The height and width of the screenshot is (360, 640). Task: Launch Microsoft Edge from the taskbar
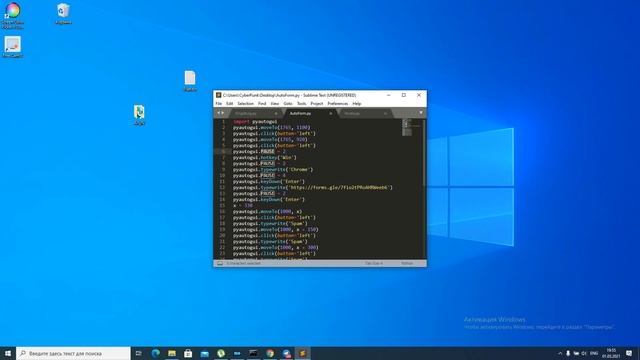tap(156, 353)
